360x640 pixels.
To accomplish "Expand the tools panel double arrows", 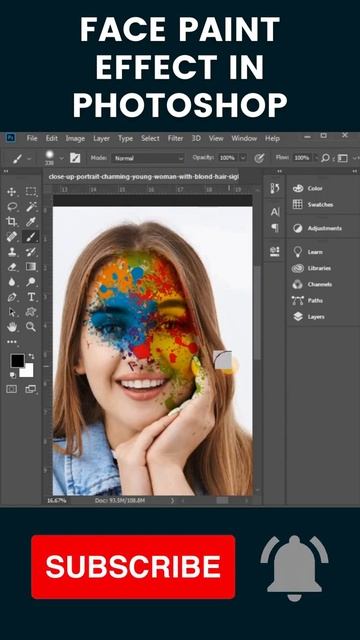I will (6, 171).
